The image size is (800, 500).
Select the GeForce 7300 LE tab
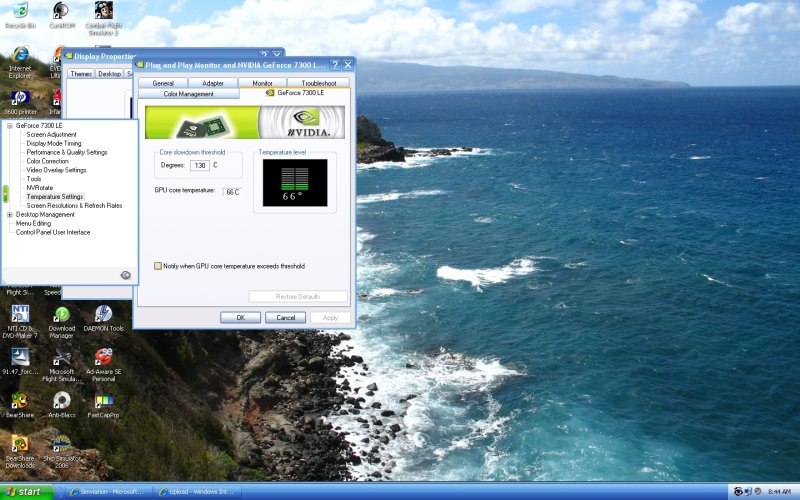click(295, 93)
